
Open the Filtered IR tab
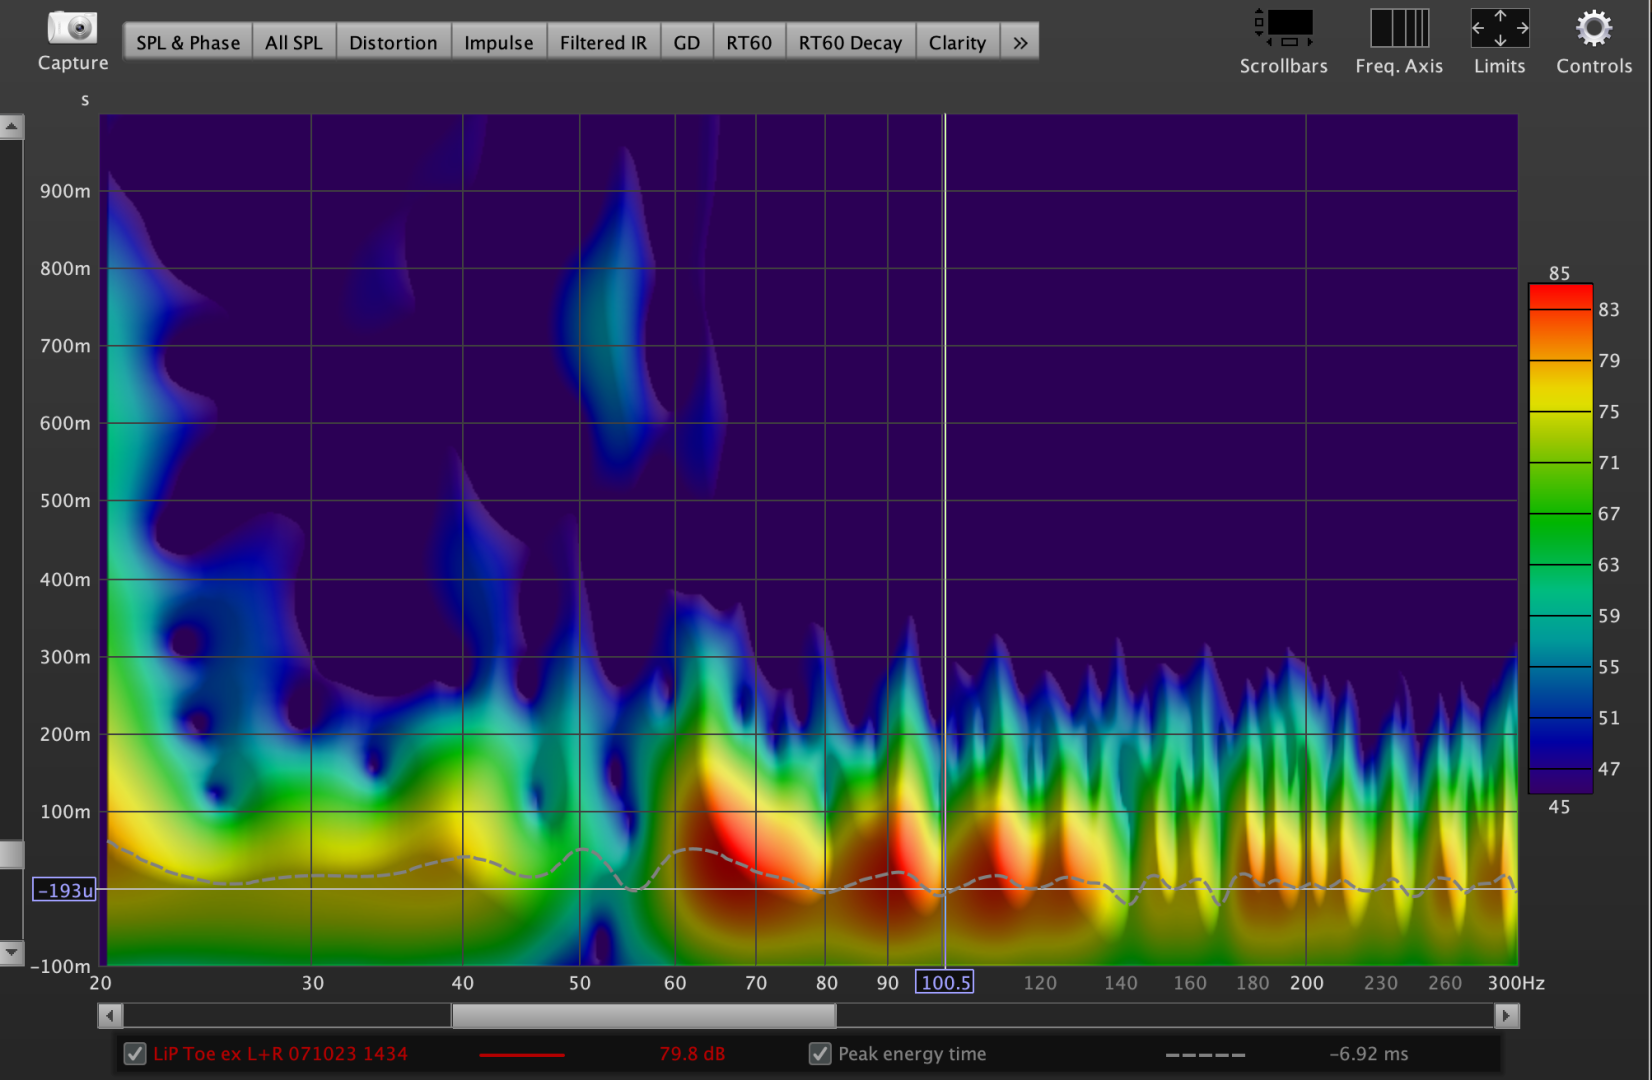tap(603, 43)
